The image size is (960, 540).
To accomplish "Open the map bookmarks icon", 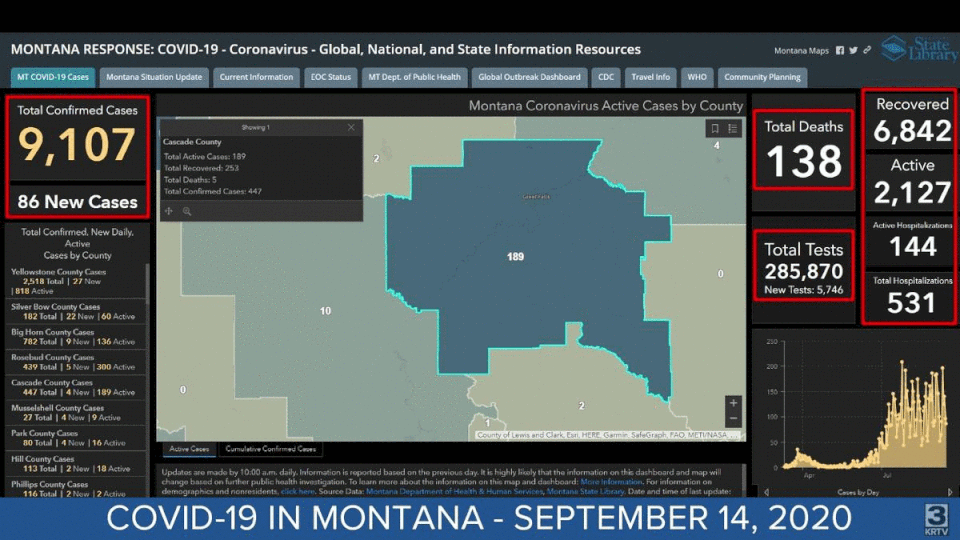I will click(714, 129).
